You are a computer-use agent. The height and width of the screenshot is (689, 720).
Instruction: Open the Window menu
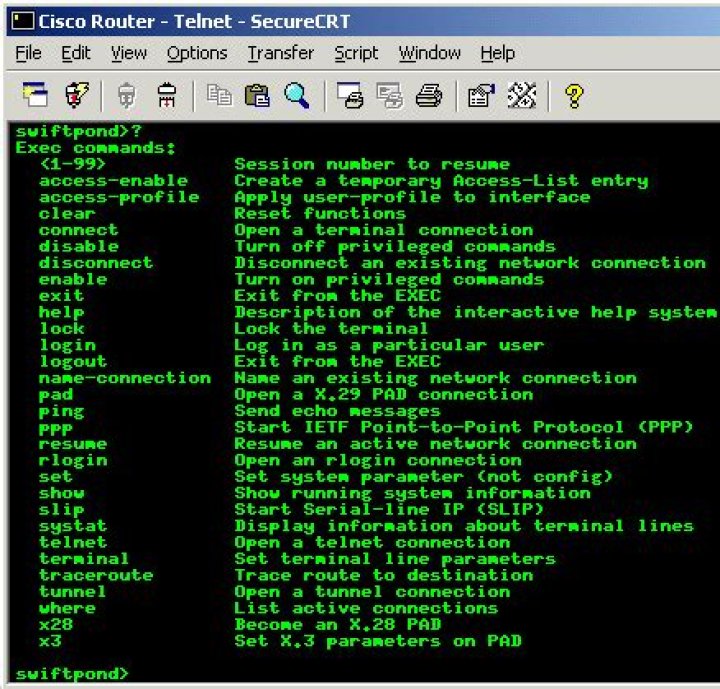click(429, 53)
